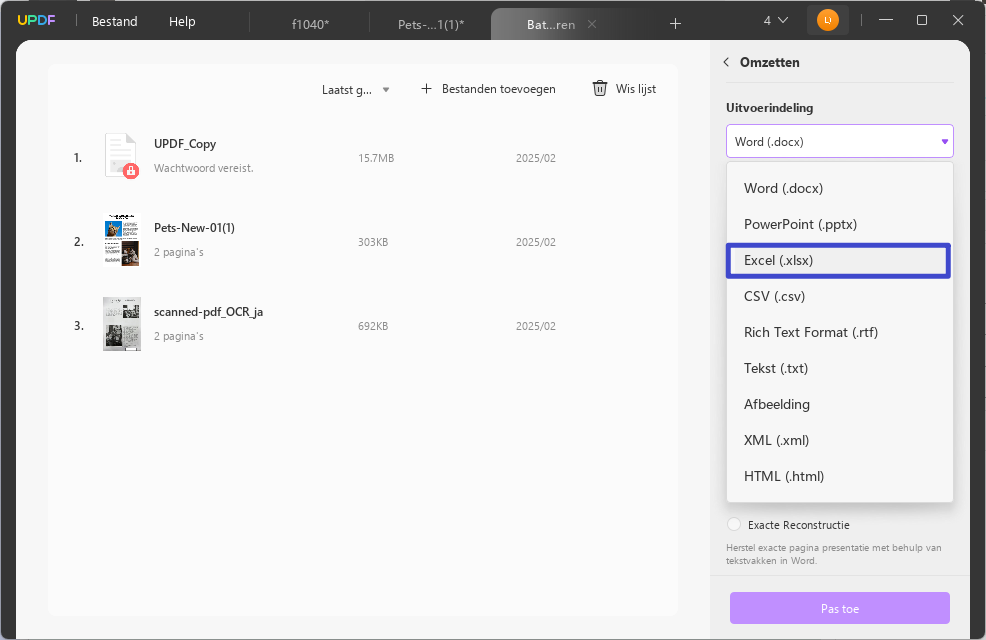Maximize the UPDF window

tap(922, 20)
